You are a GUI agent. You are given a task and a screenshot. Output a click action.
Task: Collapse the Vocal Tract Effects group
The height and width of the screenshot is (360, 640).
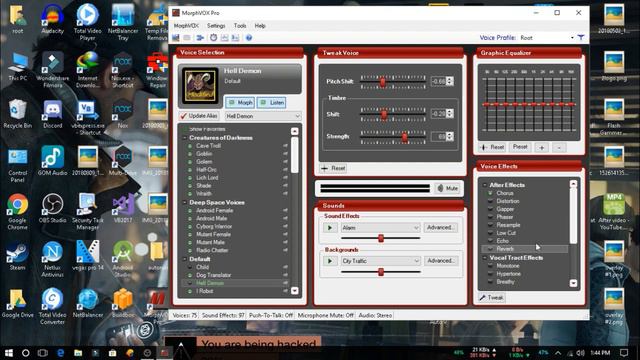click(x=484, y=258)
